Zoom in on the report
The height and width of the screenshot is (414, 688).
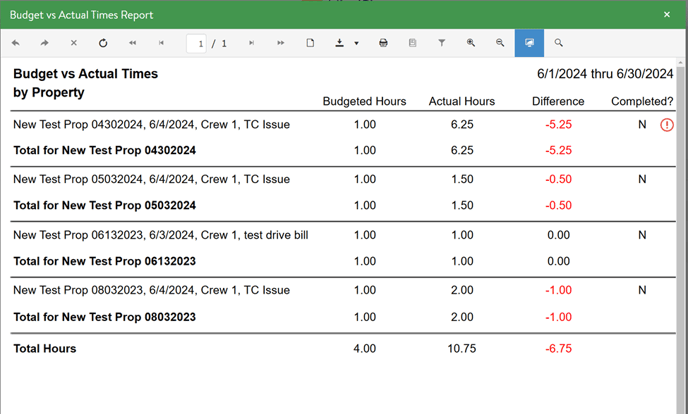[x=471, y=44]
